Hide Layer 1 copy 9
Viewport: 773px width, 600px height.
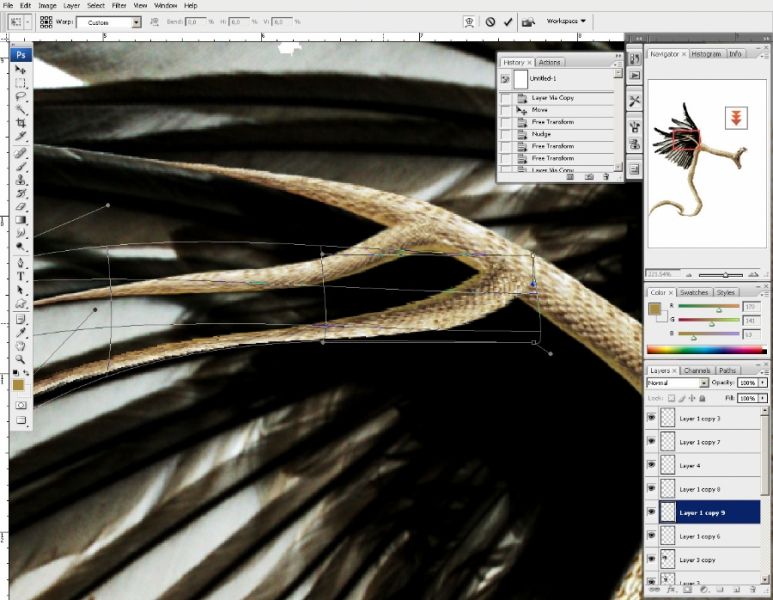coord(651,512)
